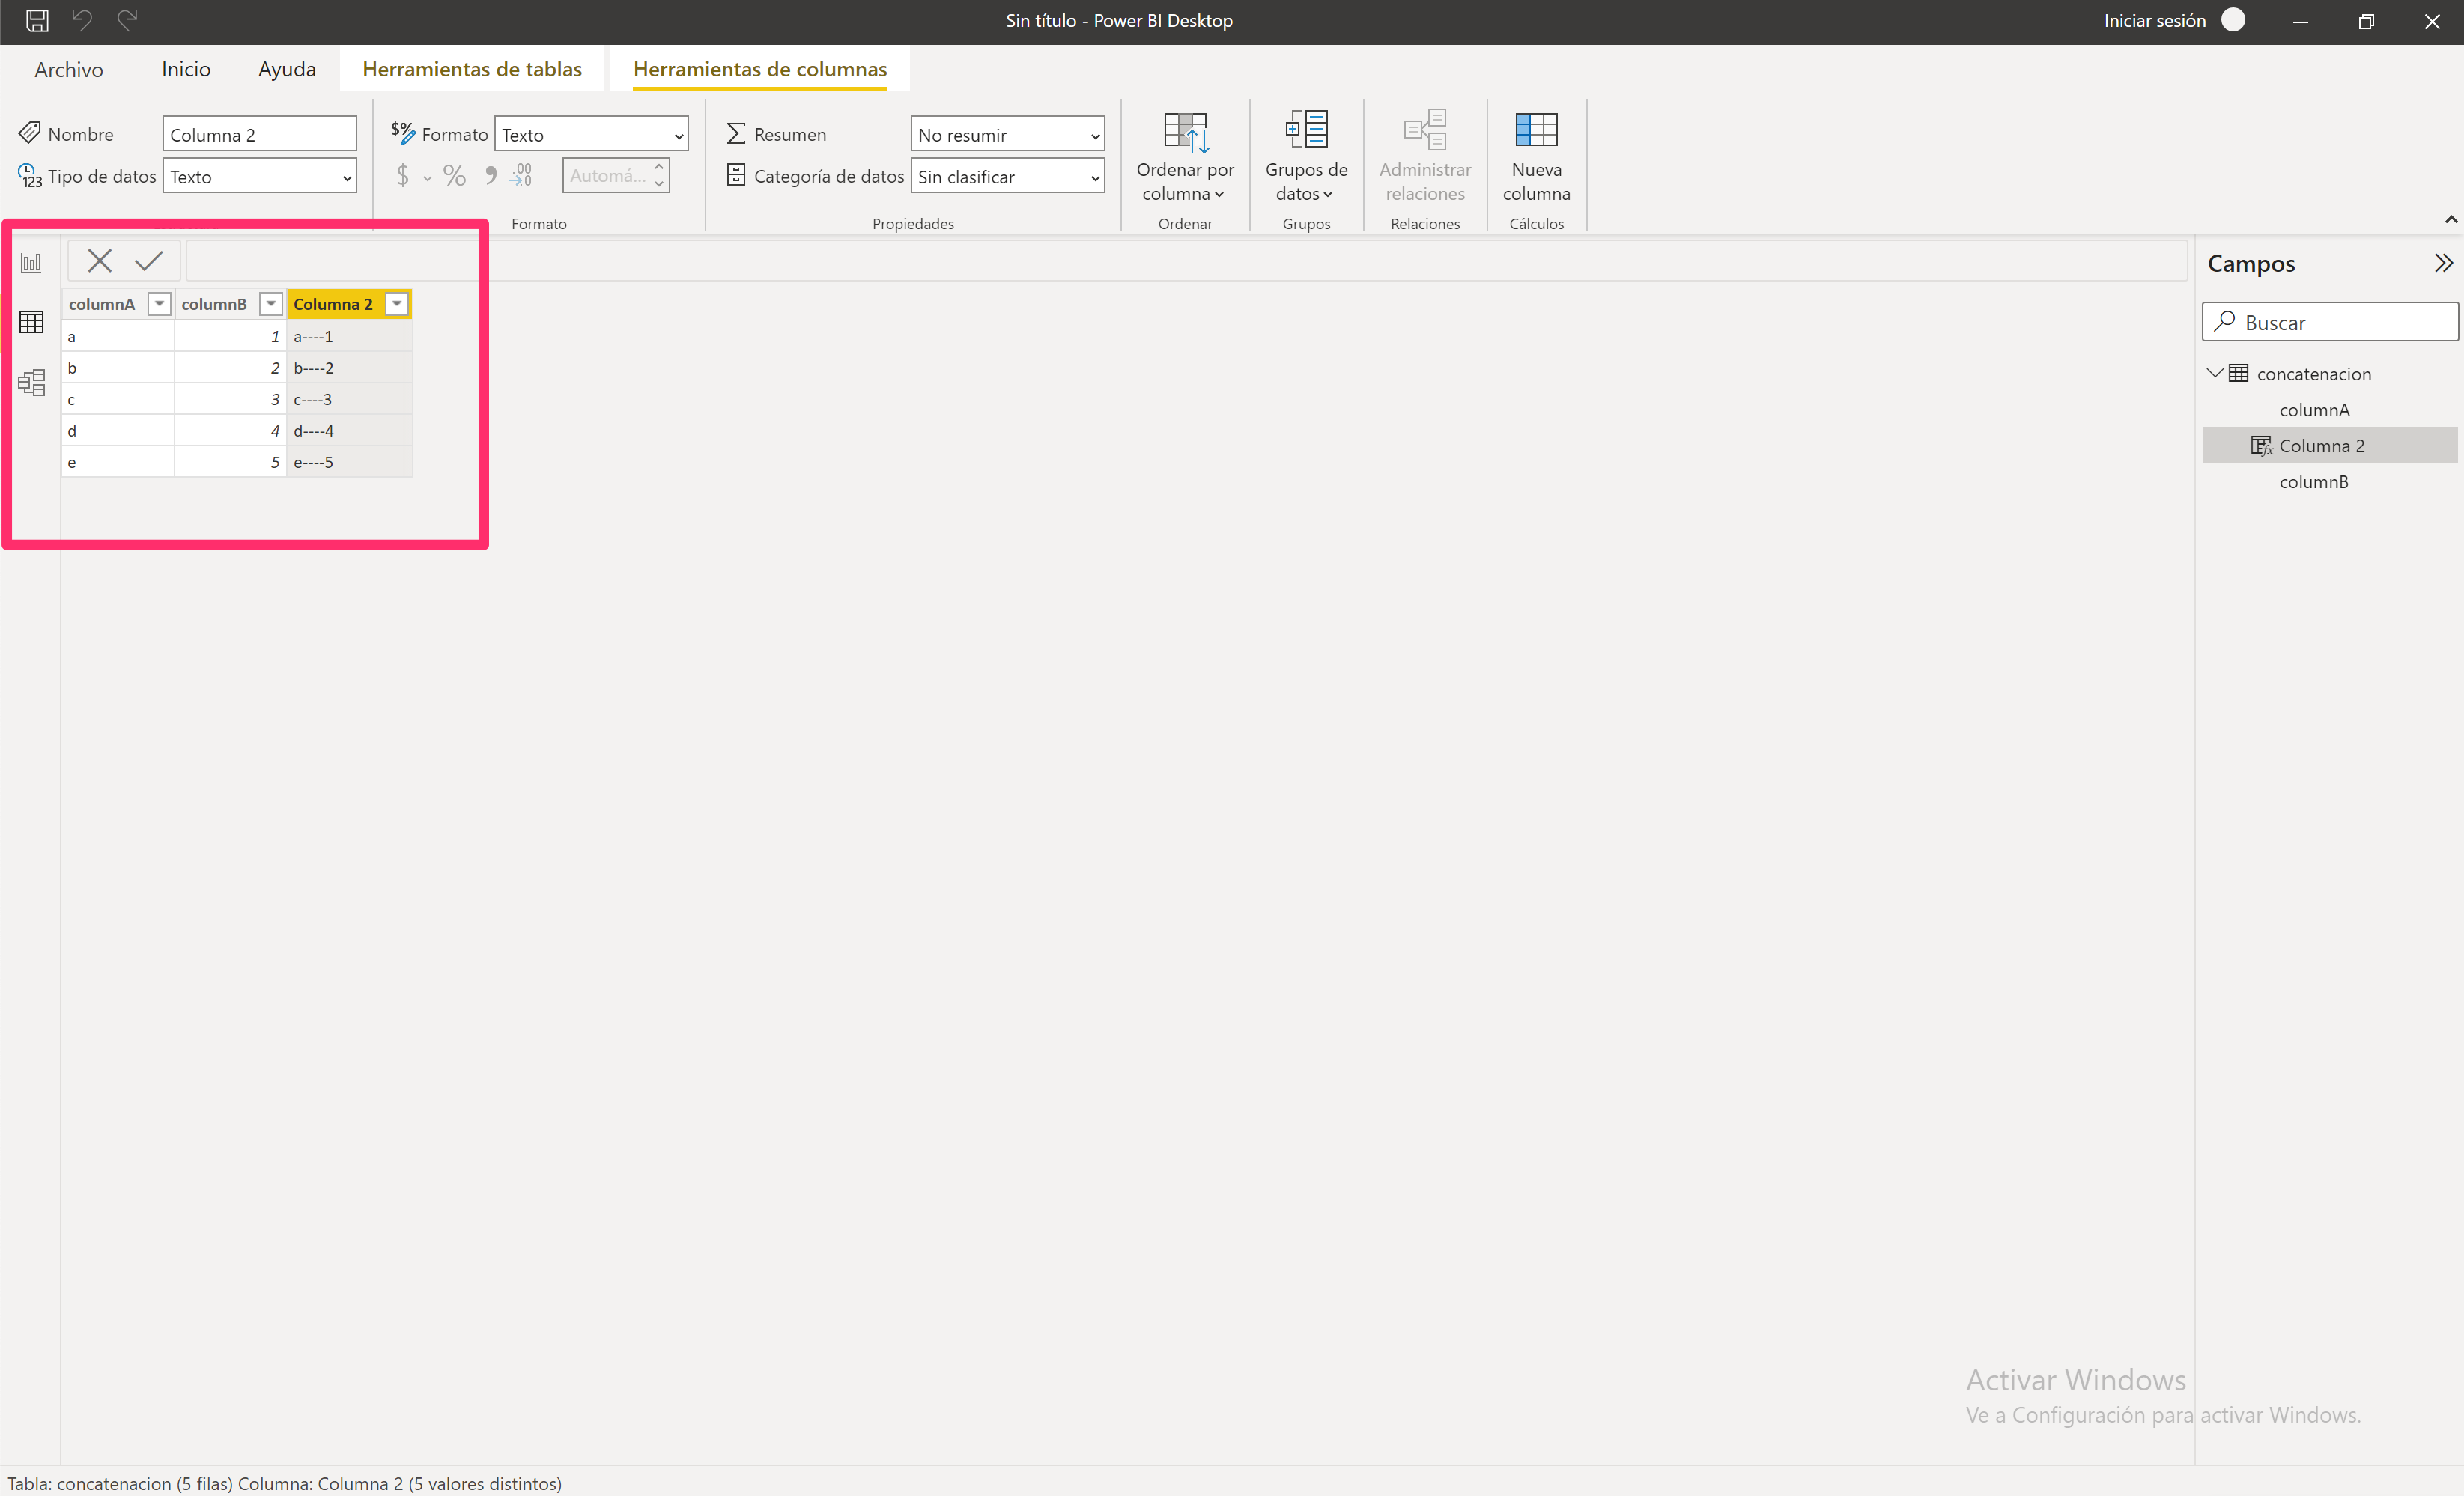
Task: Collapse the Campos pane double chevron
Action: [2443, 263]
